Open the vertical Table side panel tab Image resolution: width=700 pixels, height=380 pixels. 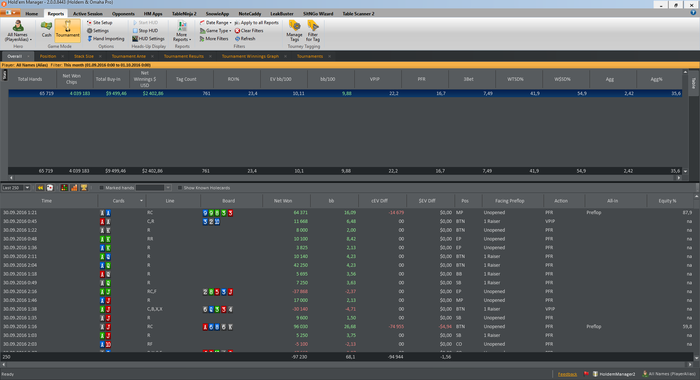coord(693,83)
